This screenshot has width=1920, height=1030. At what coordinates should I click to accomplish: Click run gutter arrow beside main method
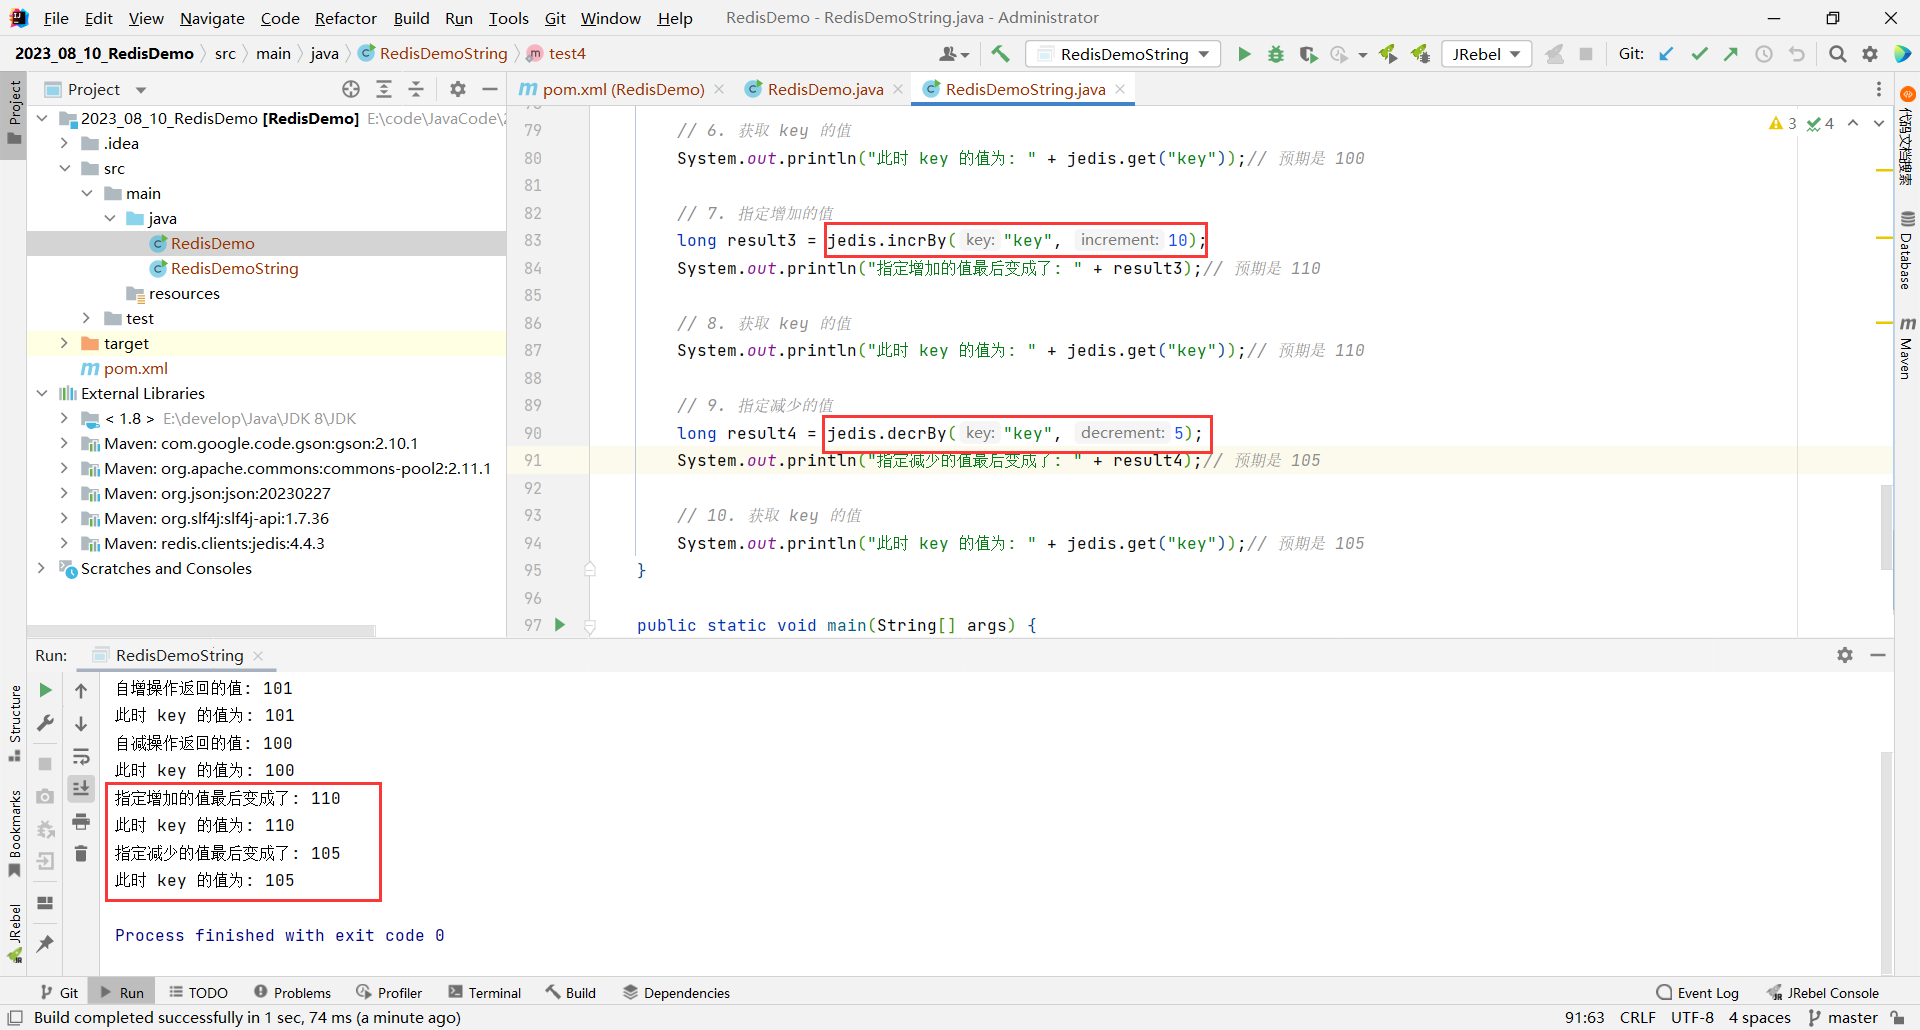pyautogui.click(x=560, y=625)
